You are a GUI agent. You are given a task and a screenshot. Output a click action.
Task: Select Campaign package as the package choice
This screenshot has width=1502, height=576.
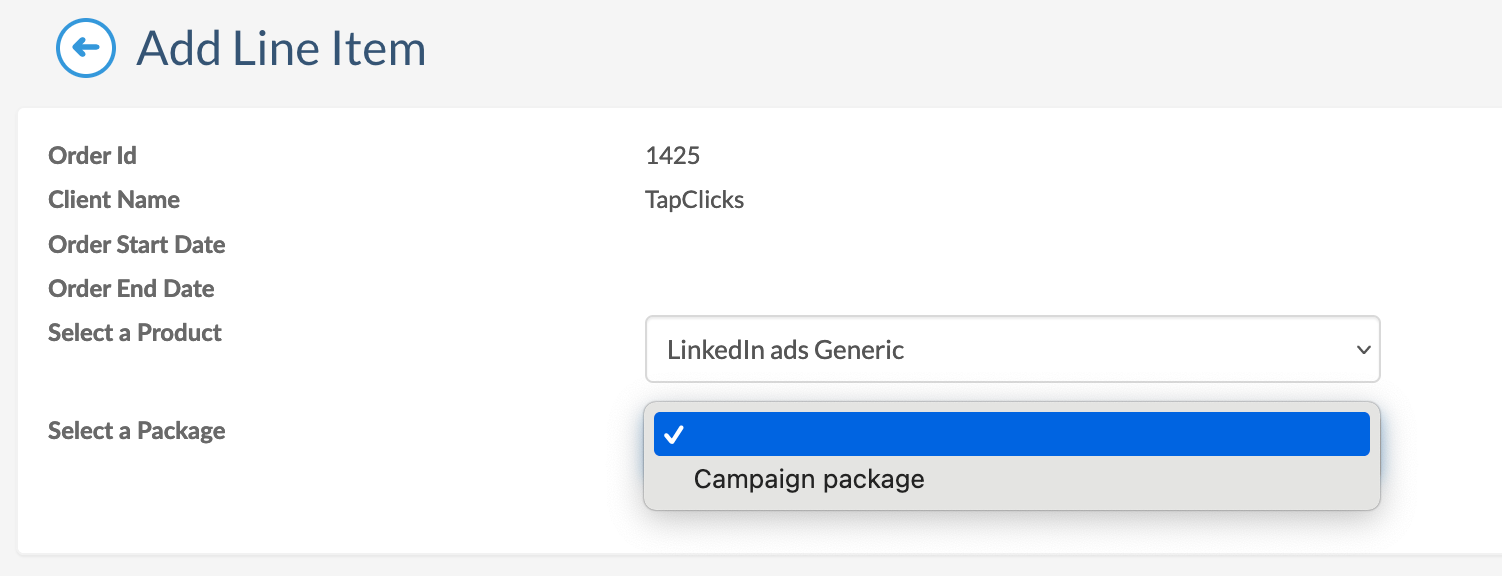[x=808, y=479]
